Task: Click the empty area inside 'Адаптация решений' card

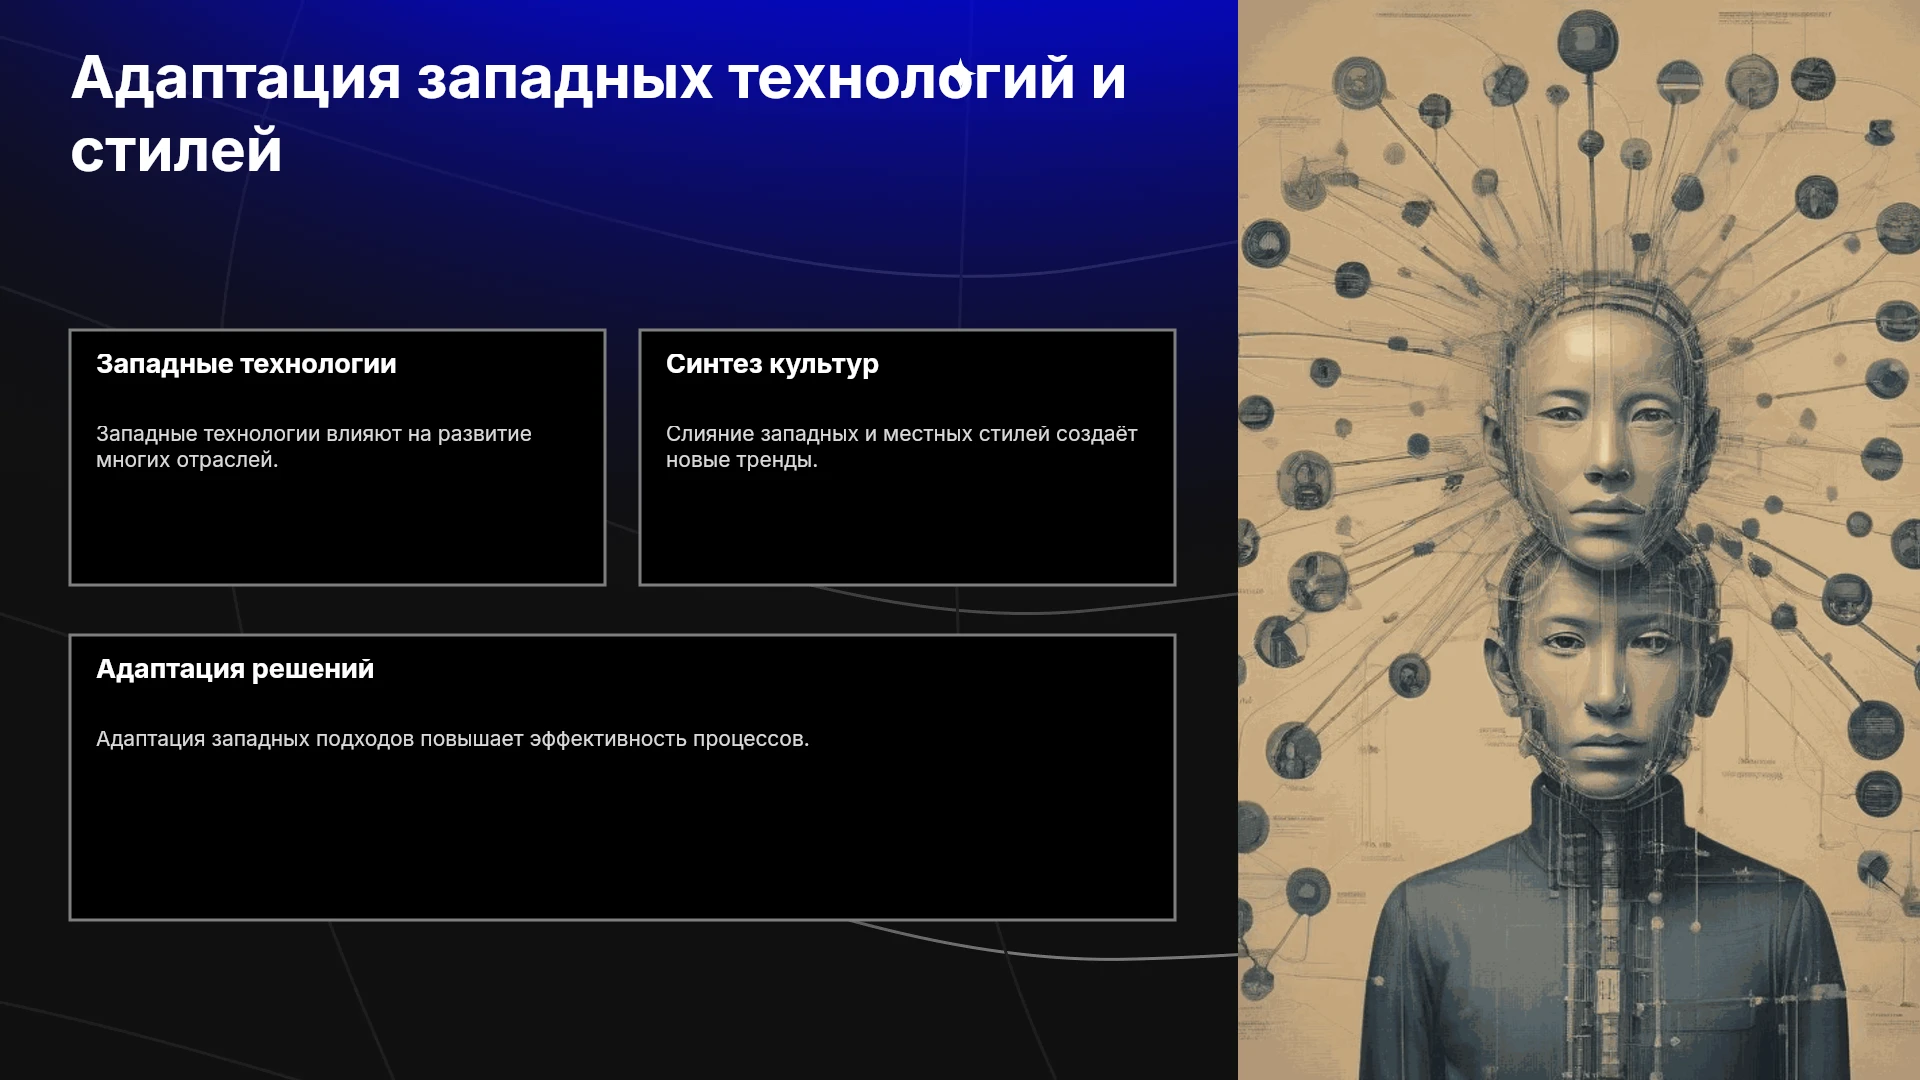Action: click(x=622, y=840)
